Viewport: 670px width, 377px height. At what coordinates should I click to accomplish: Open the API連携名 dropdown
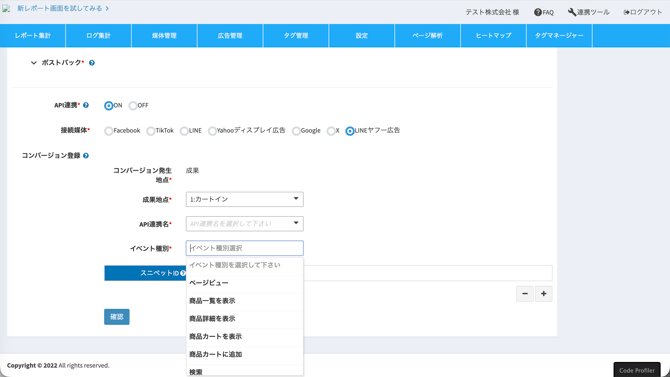(x=244, y=224)
